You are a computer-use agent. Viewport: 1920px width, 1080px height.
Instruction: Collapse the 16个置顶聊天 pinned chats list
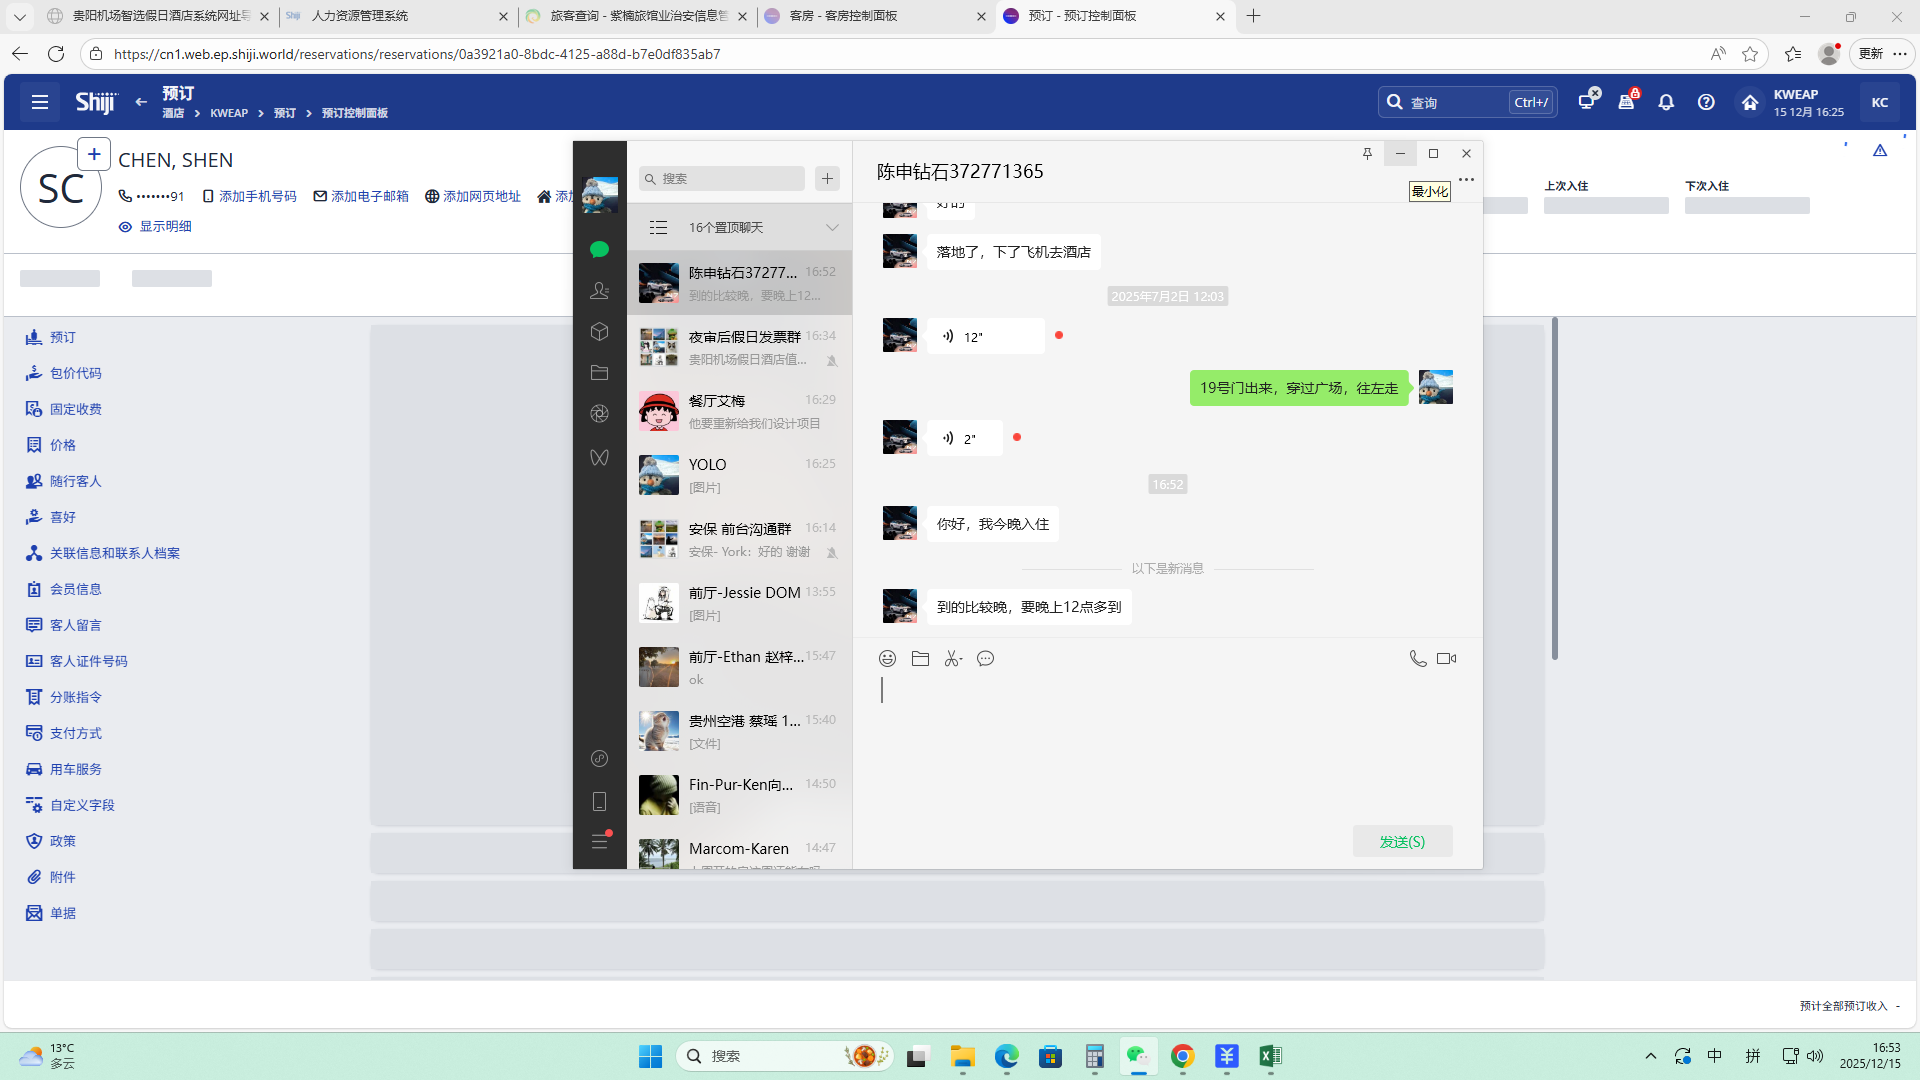(x=831, y=228)
